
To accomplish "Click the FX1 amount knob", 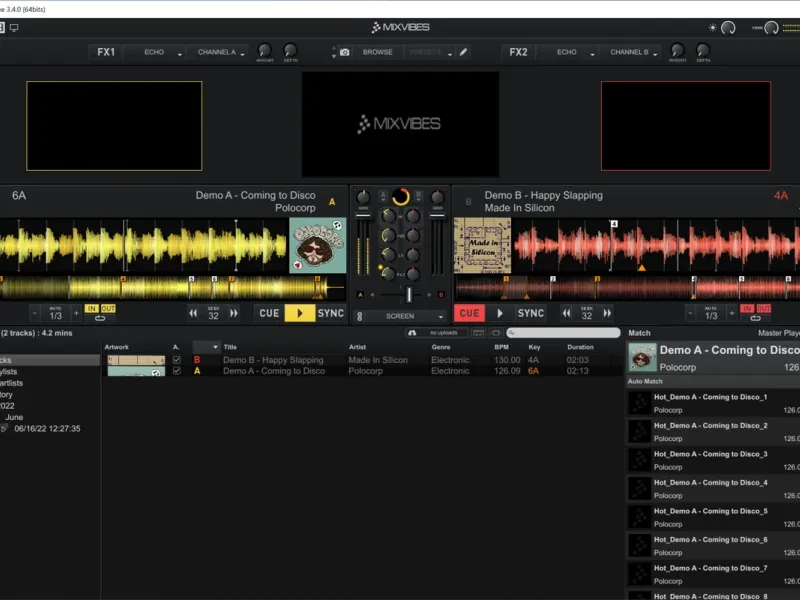I will 264,50.
